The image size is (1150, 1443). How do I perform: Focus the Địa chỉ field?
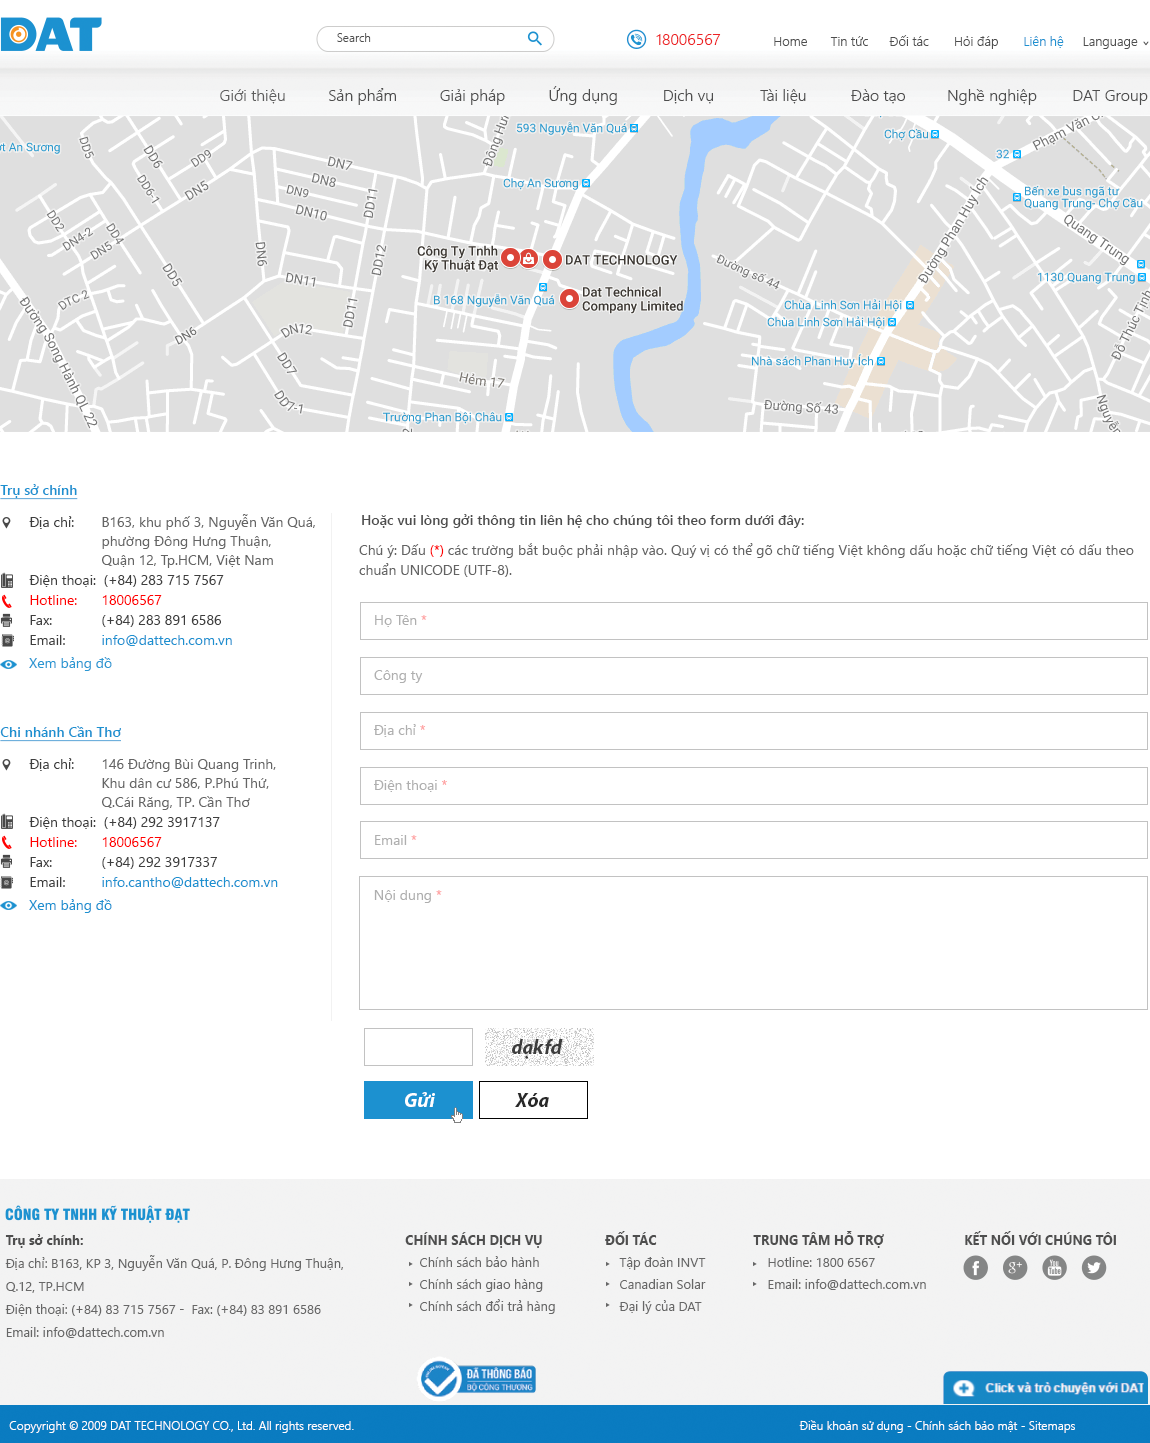(753, 731)
